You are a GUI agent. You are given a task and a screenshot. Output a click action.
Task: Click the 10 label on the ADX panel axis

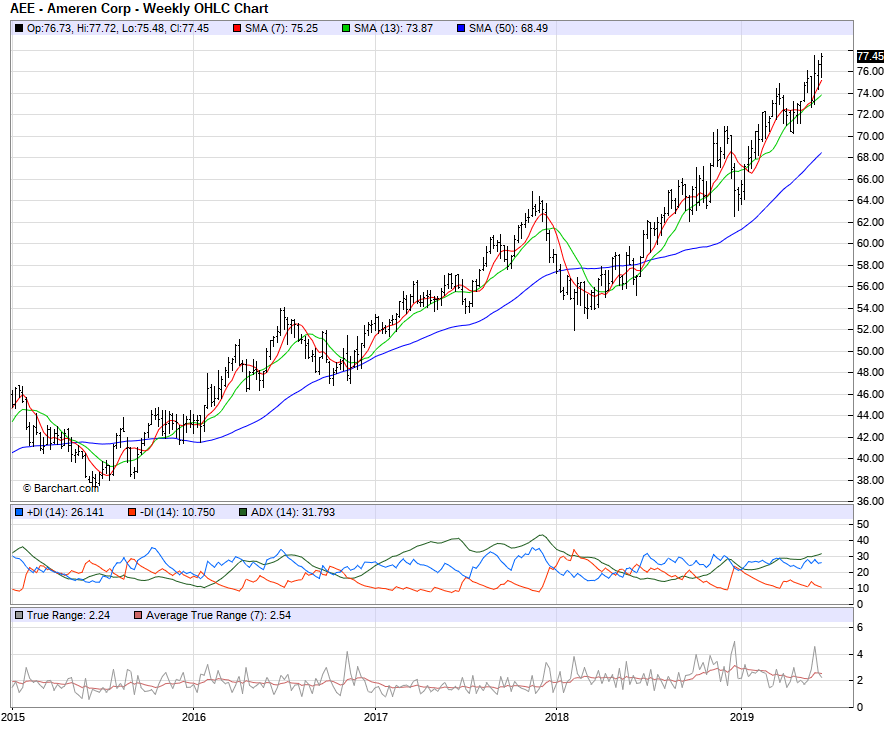tap(863, 588)
